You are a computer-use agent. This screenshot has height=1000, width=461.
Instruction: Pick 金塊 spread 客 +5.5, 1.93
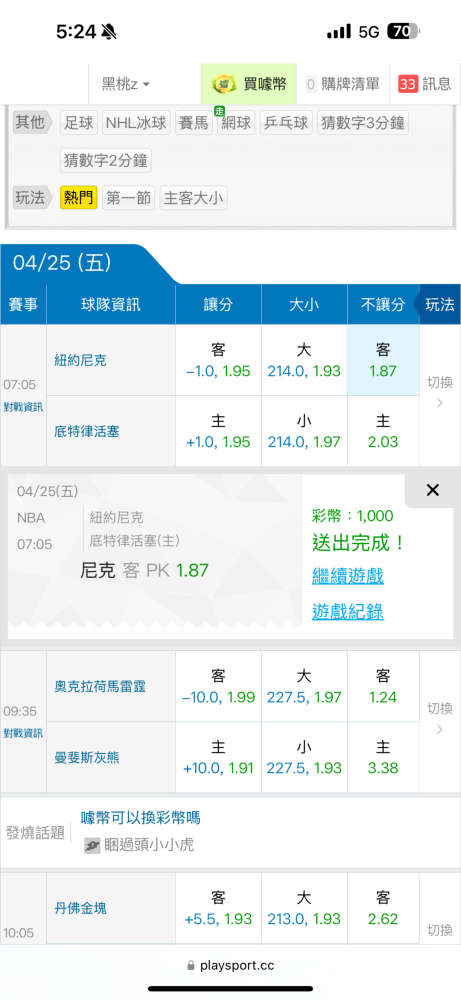218,908
